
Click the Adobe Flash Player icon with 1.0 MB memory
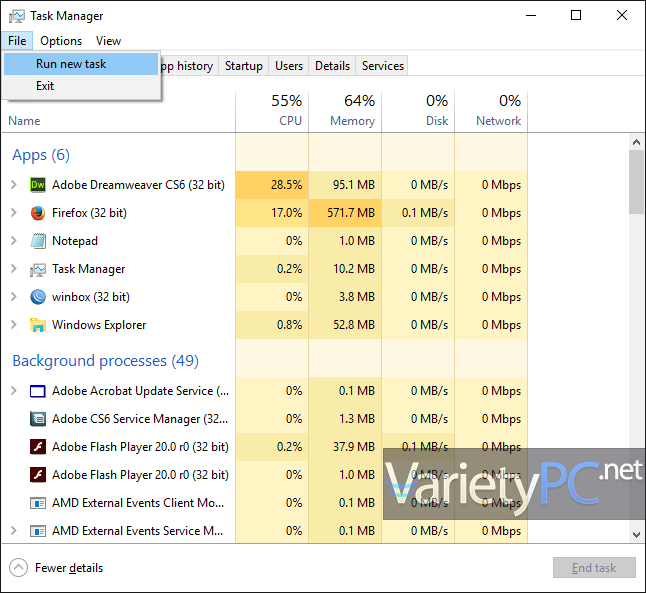[x=38, y=475]
